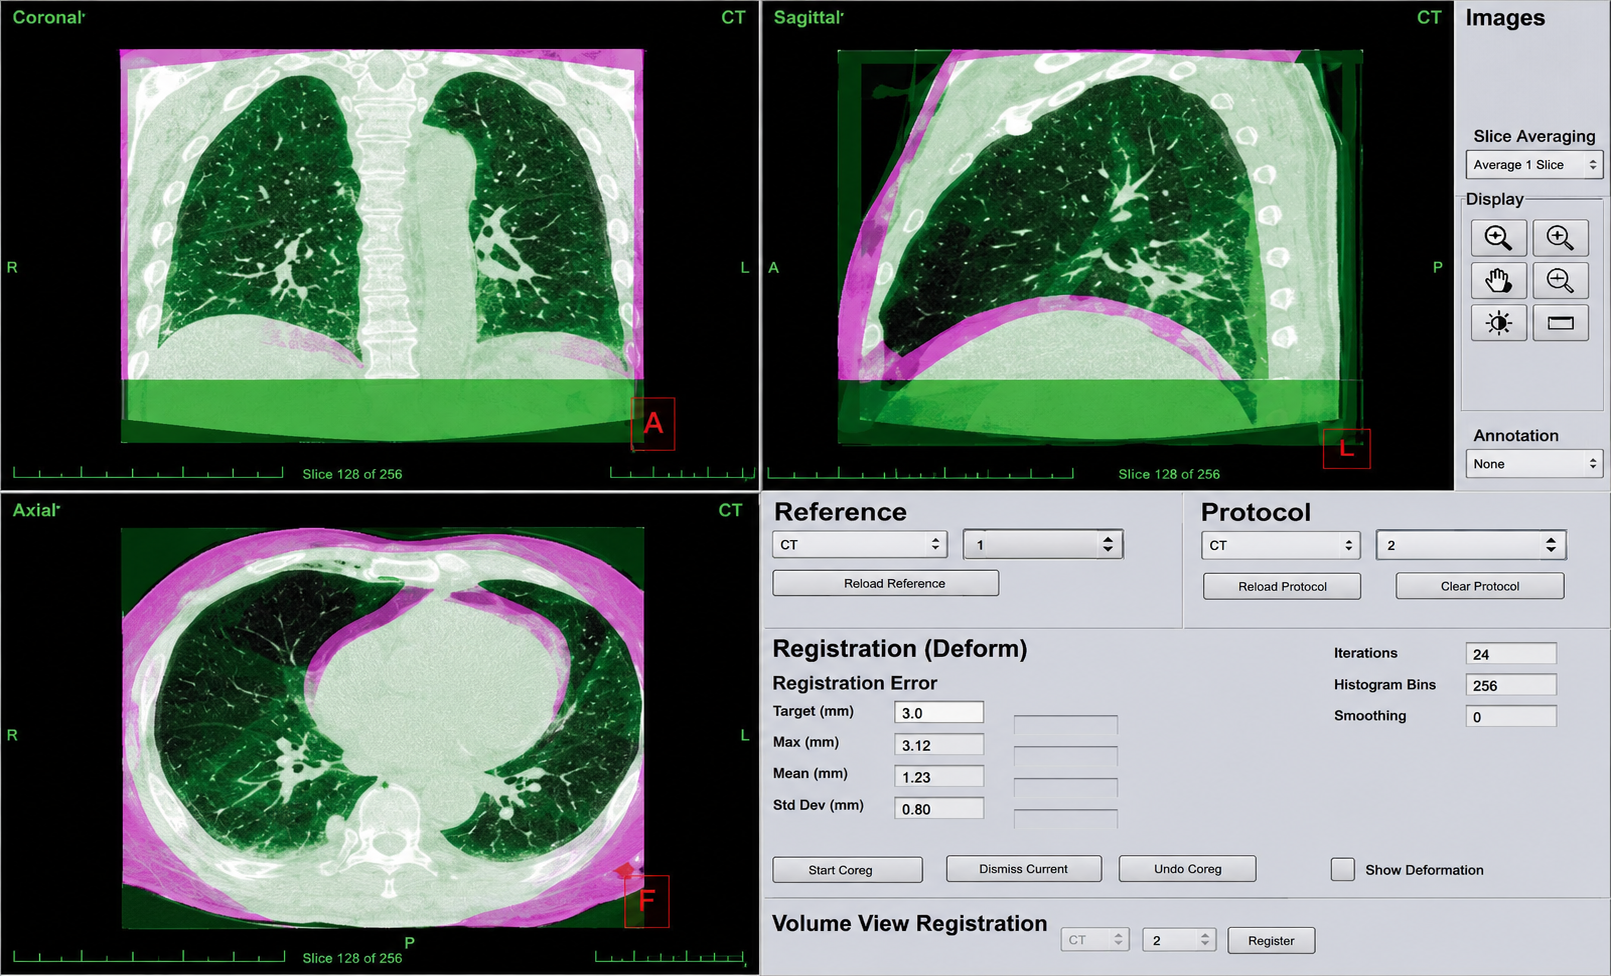Click the Undo Coreg button

(x=1188, y=869)
